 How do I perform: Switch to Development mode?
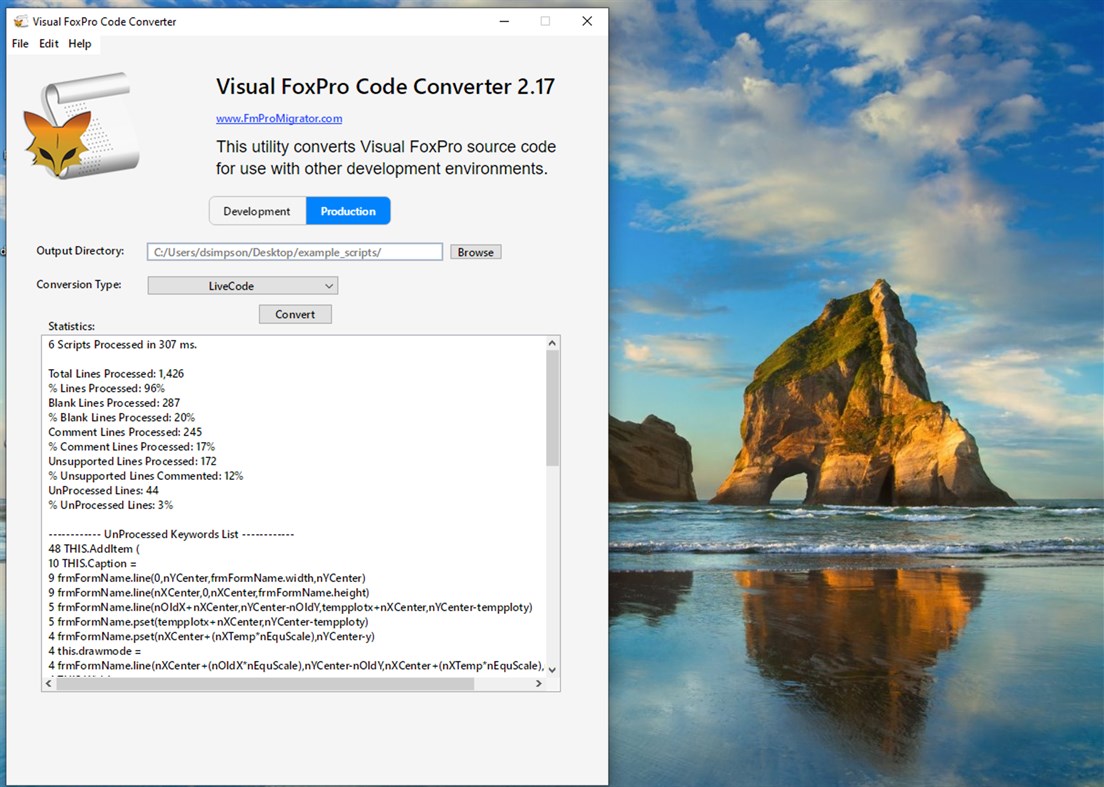257,211
